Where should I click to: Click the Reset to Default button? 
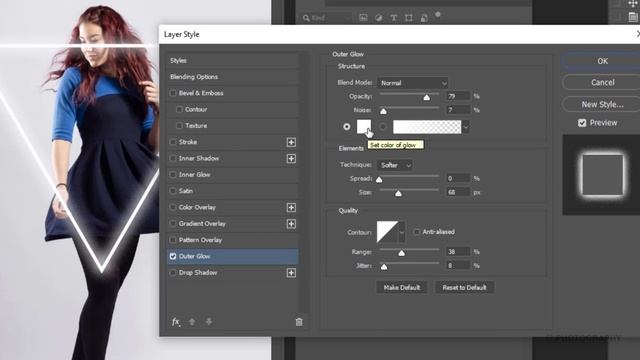[464, 287]
